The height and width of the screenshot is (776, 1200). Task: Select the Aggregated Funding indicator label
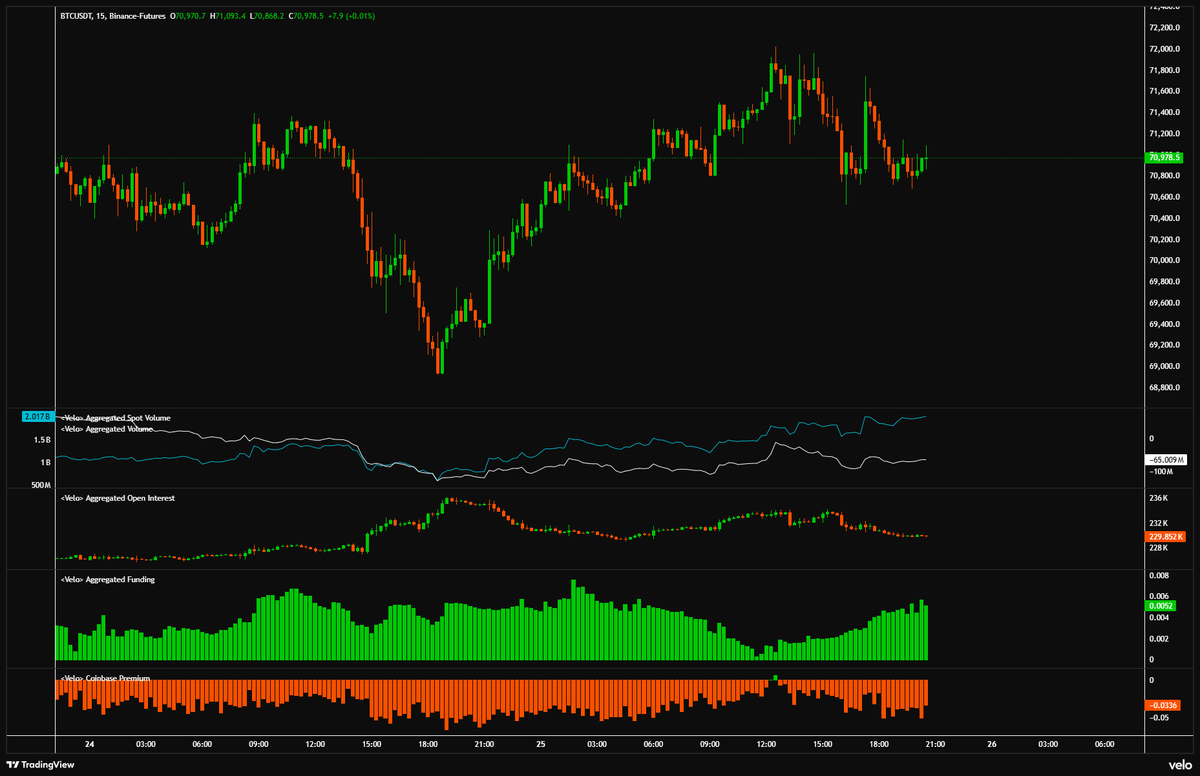point(107,579)
